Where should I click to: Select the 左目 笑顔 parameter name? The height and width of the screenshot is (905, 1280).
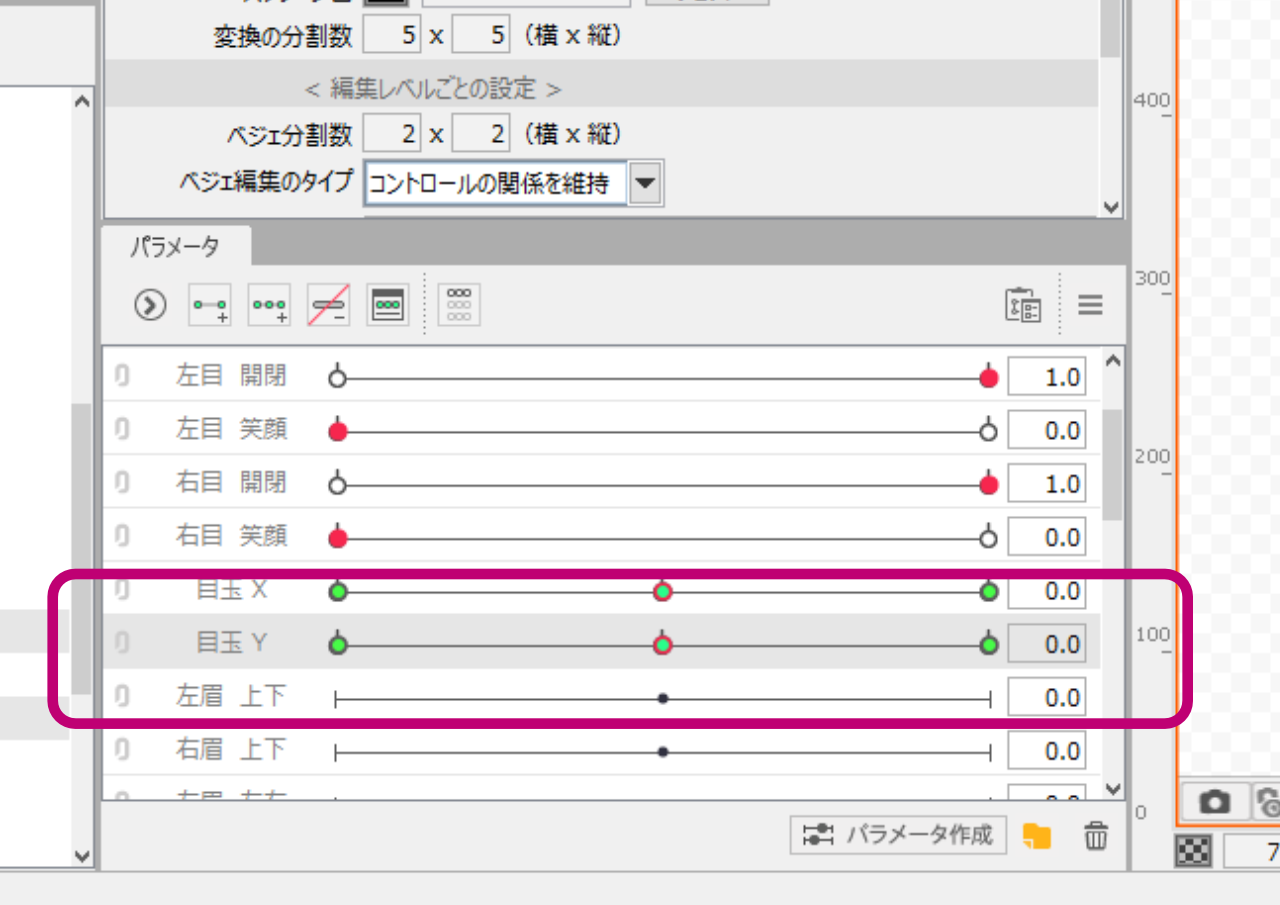(x=231, y=429)
